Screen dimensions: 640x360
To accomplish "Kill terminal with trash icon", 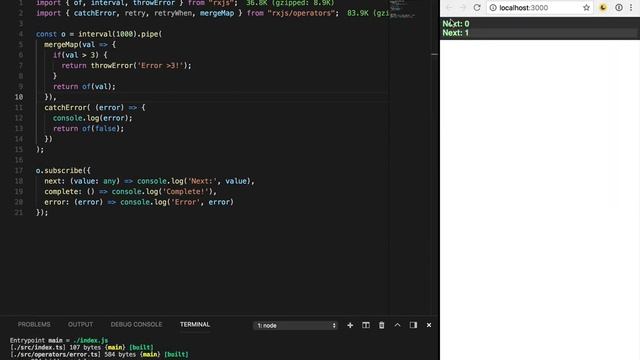I will point(382,325).
